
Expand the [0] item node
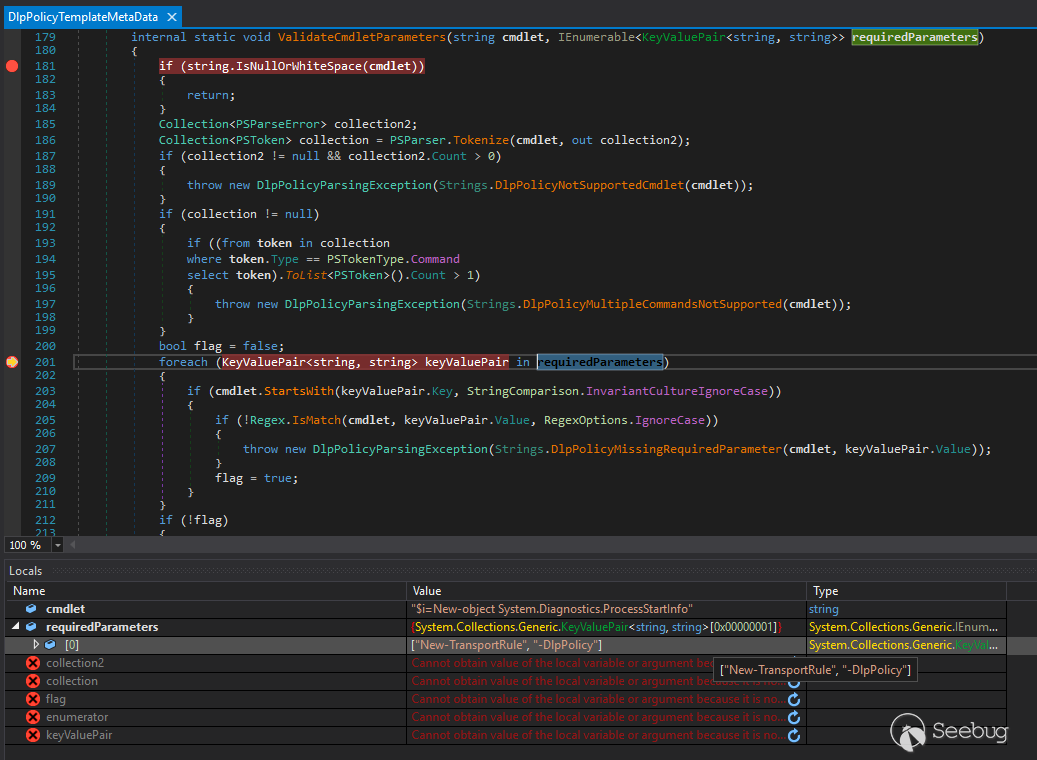tap(36, 644)
